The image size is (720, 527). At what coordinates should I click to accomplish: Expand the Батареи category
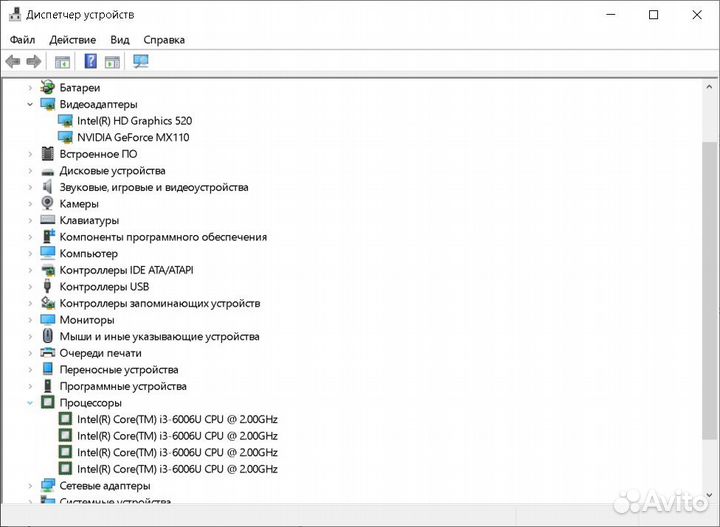pyautogui.click(x=30, y=88)
